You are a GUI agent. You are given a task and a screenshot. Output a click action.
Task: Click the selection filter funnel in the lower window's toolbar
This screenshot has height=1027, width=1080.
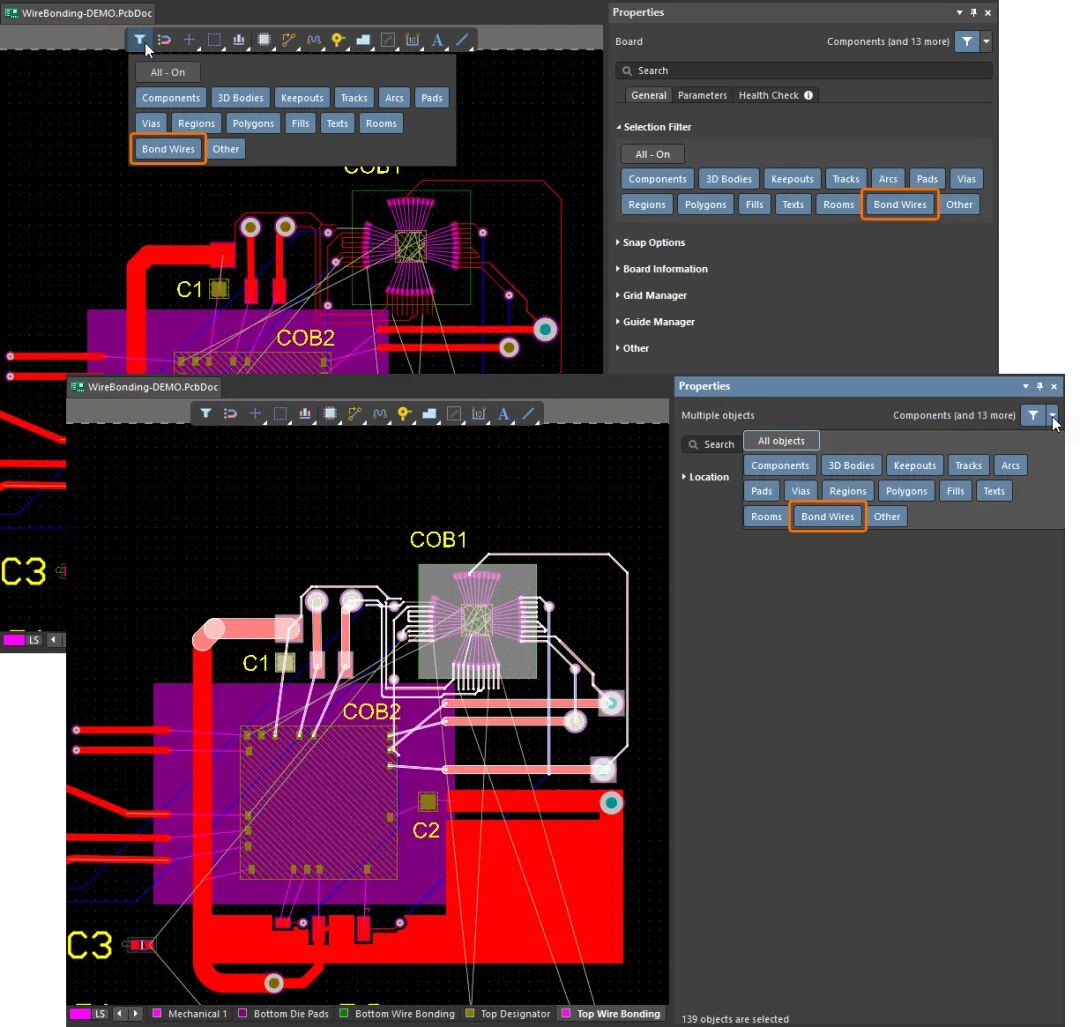click(x=205, y=413)
